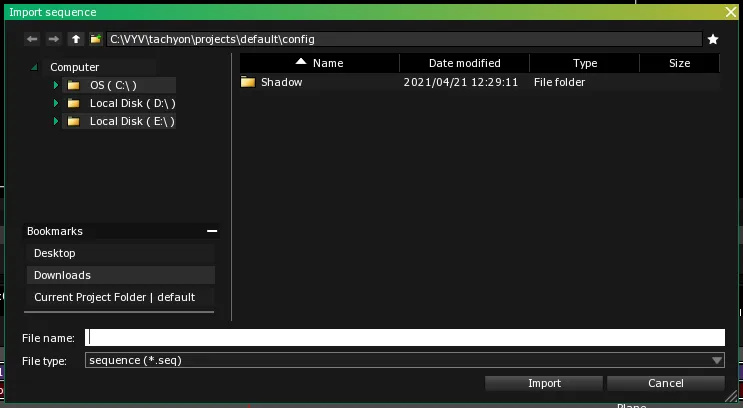The width and height of the screenshot is (743, 408).
Task: Go back with the left arrow button
Action: [32, 39]
